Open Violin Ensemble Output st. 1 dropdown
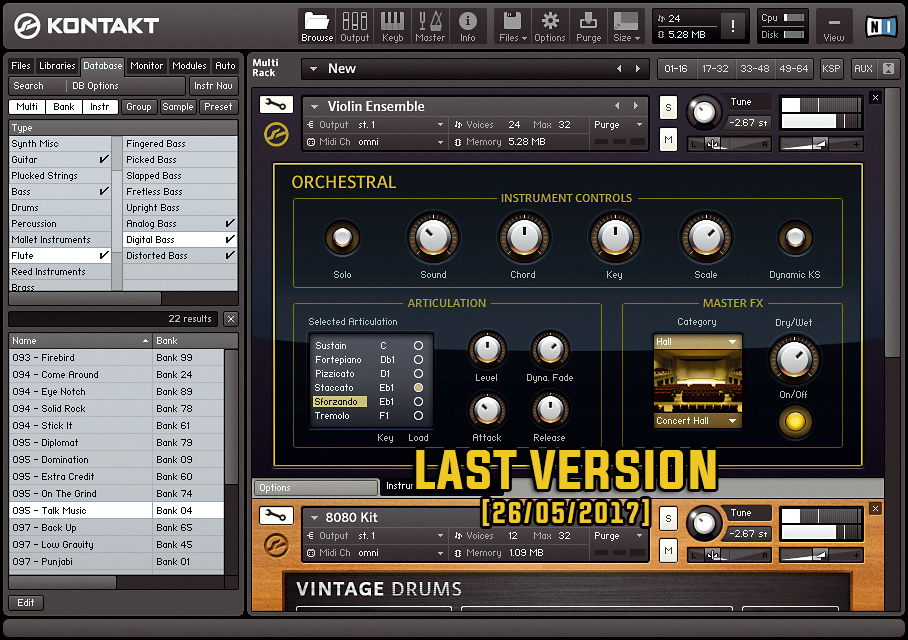 tap(441, 125)
